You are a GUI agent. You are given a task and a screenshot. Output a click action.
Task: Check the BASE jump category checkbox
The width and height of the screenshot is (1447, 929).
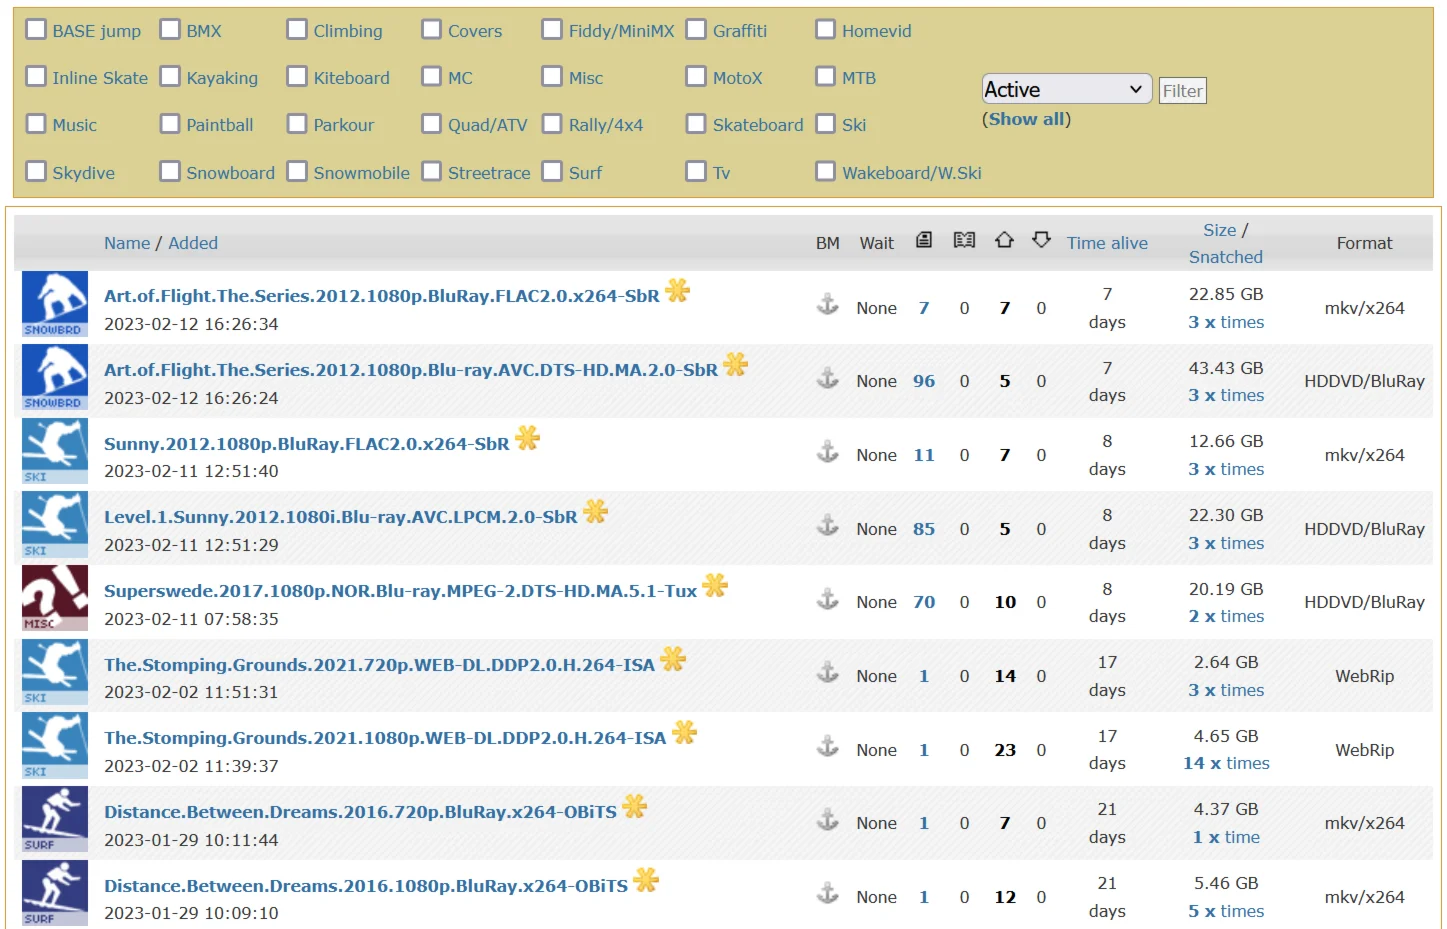[x=36, y=29]
